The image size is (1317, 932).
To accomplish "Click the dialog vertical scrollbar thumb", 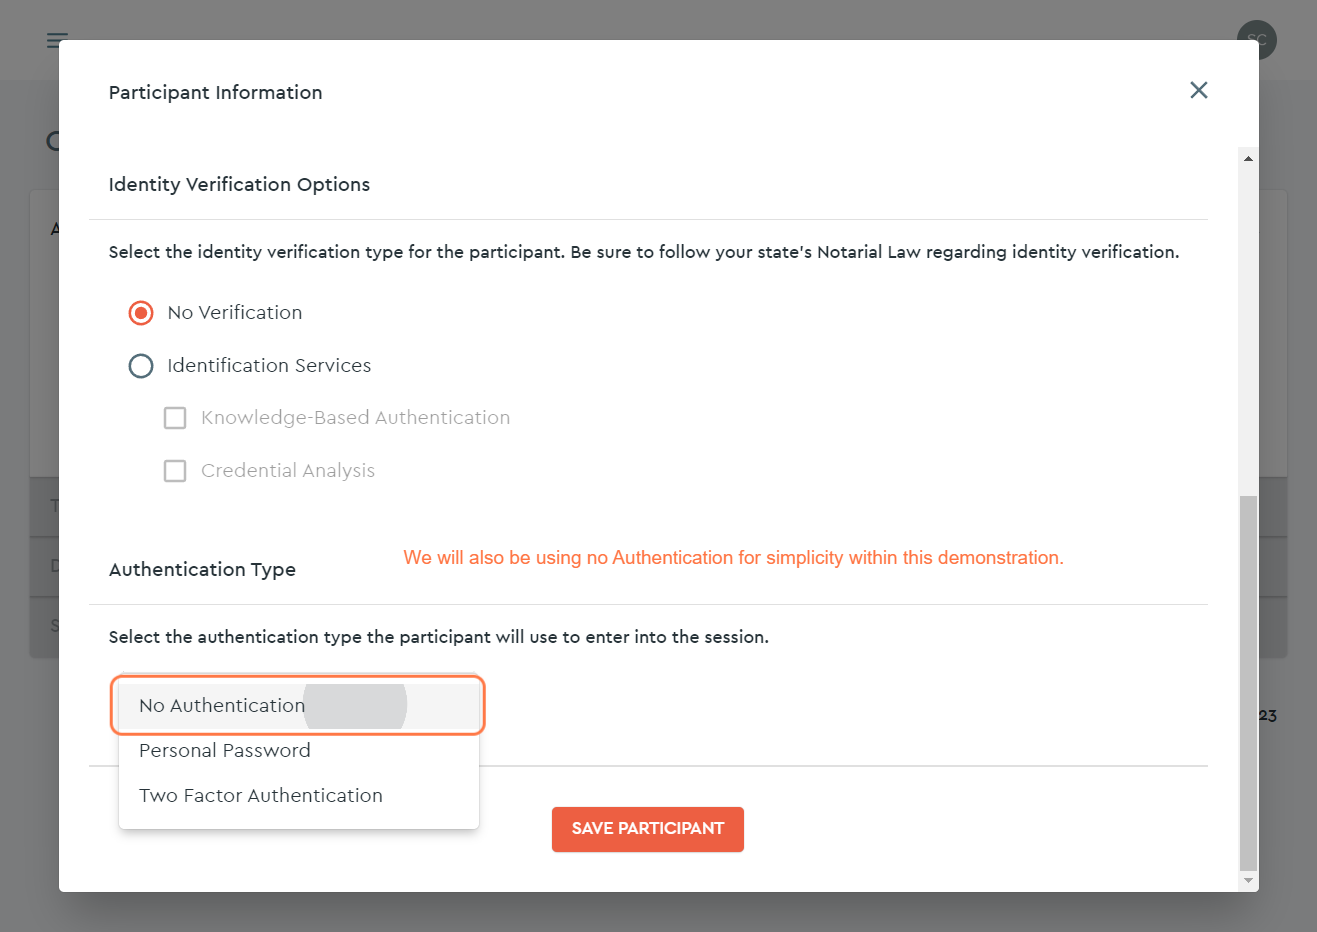I will (1248, 683).
